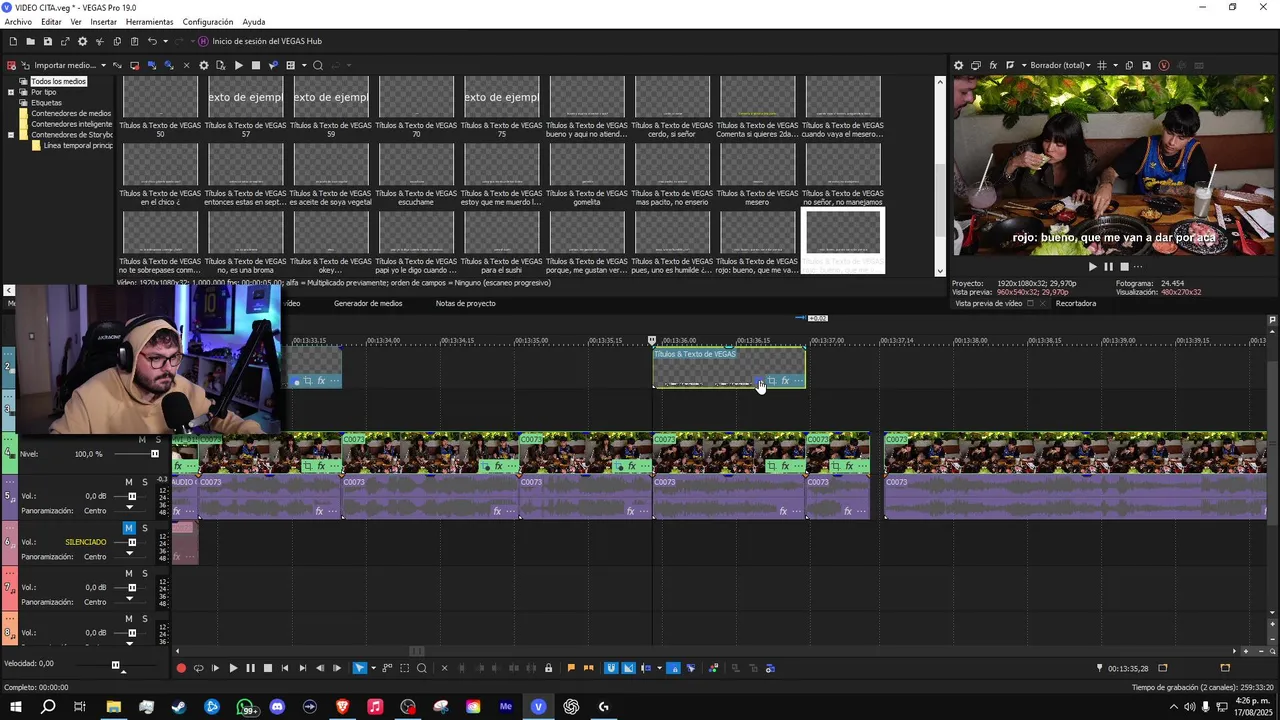Open the Archivo menu
The width and height of the screenshot is (1280, 720).
pos(18,22)
